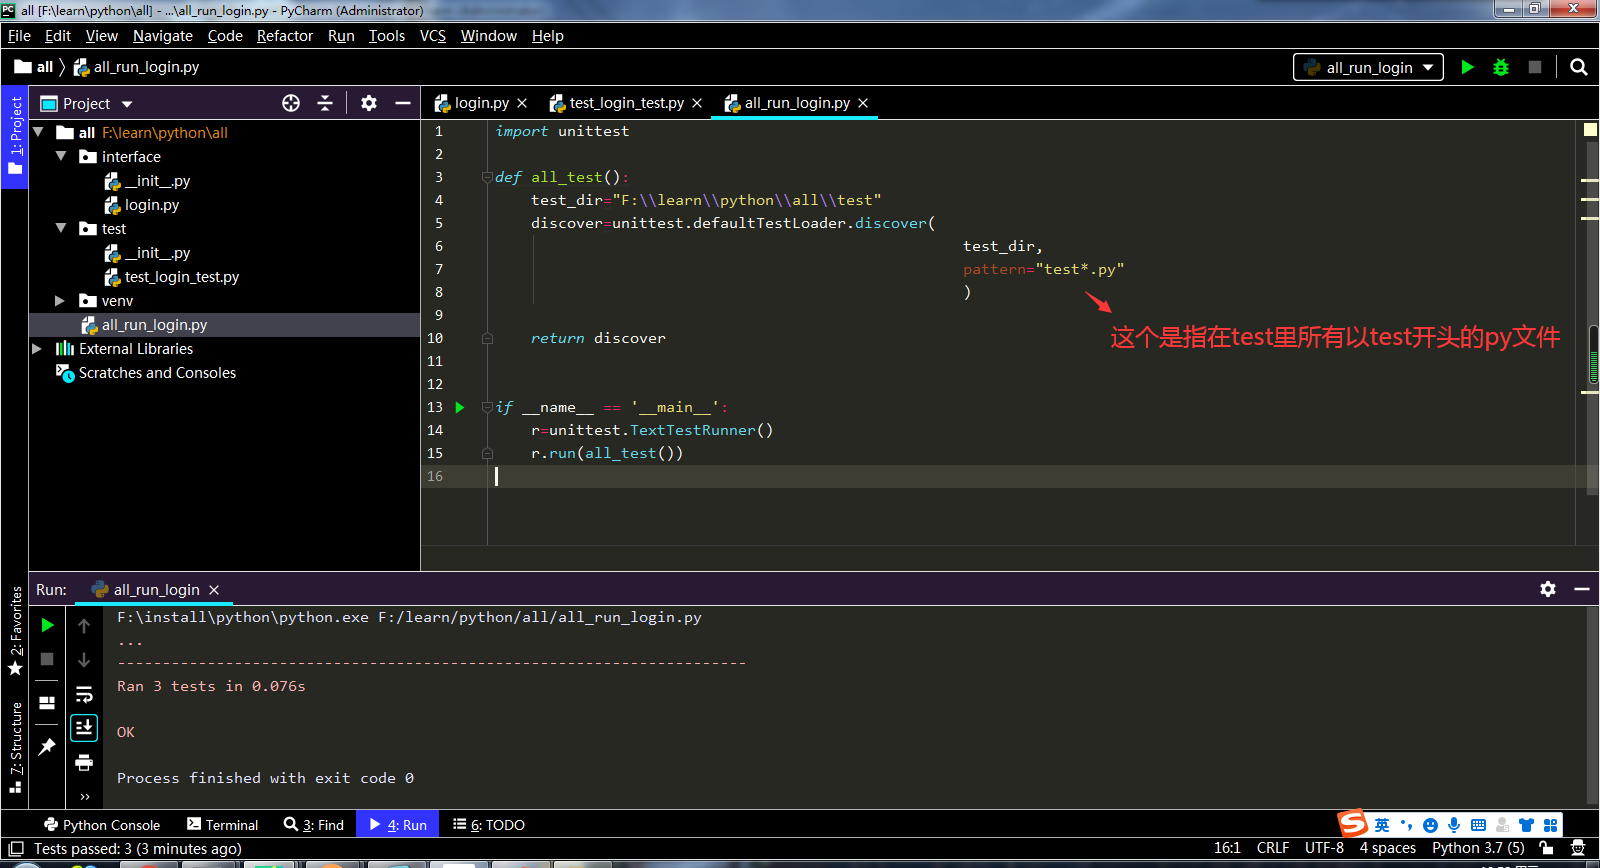The height and width of the screenshot is (868, 1600).
Task: Click the CRLF line separator widget
Action: click(x=1273, y=848)
